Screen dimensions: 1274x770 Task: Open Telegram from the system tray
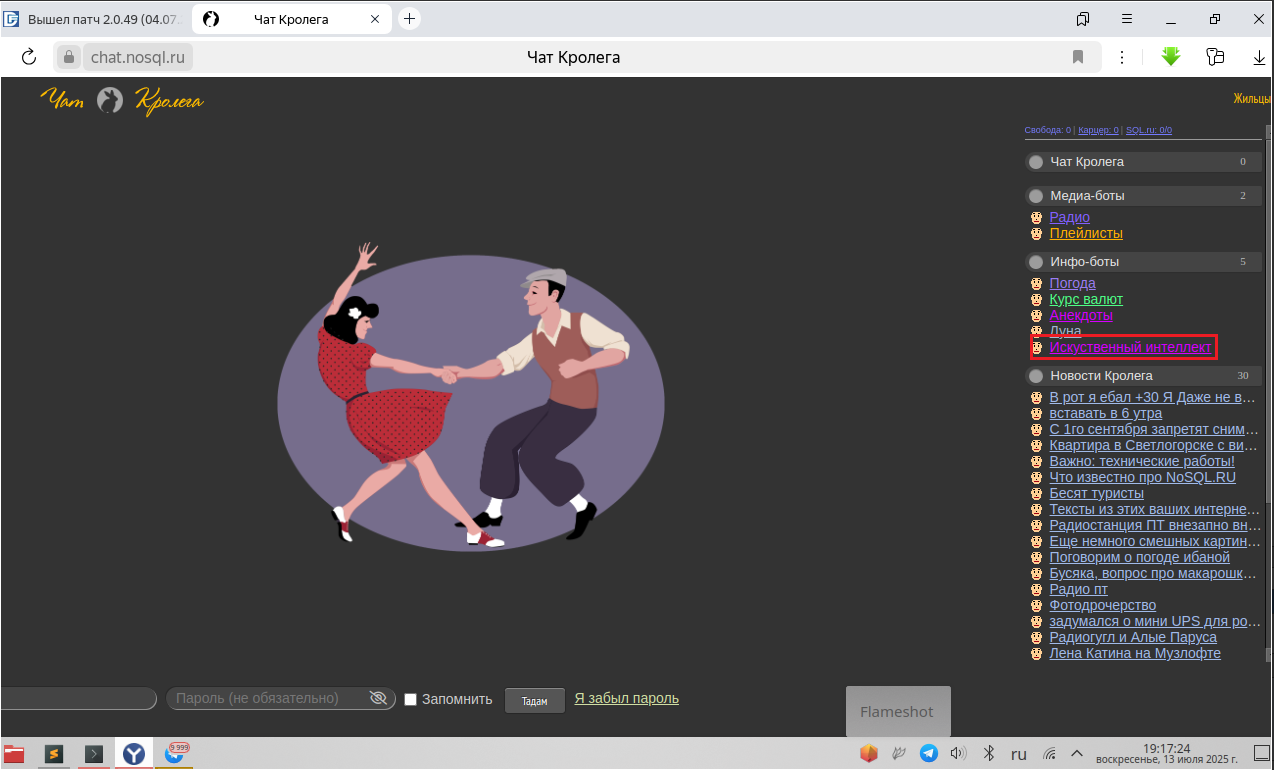[928, 753]
